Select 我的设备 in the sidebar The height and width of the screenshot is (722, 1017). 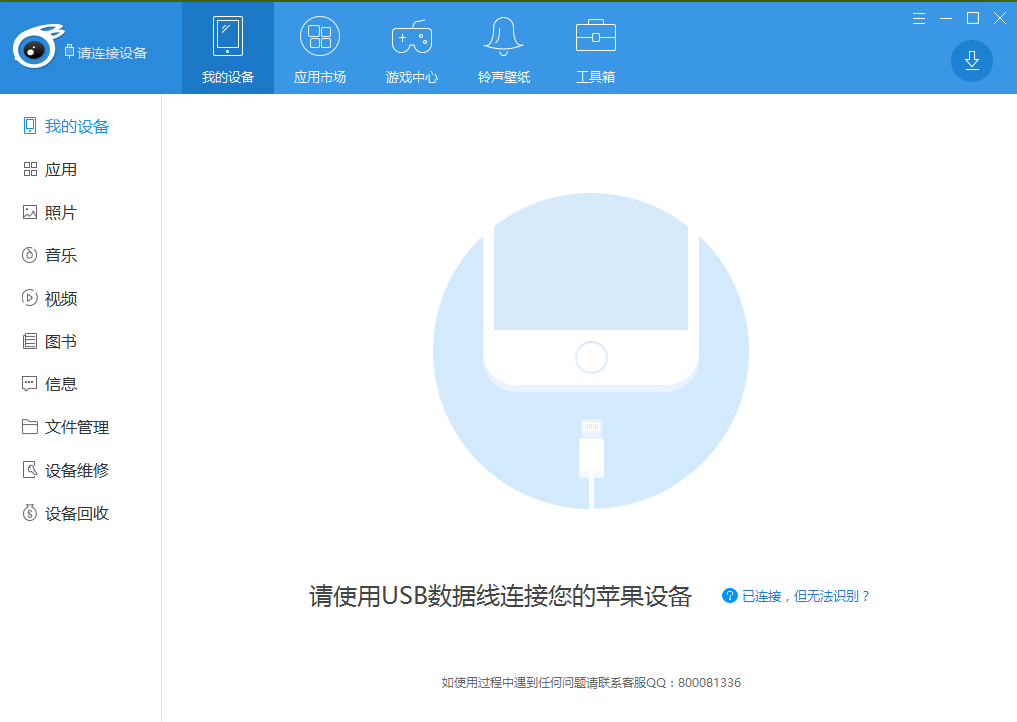pyautogui.click(x=66, y=126)
